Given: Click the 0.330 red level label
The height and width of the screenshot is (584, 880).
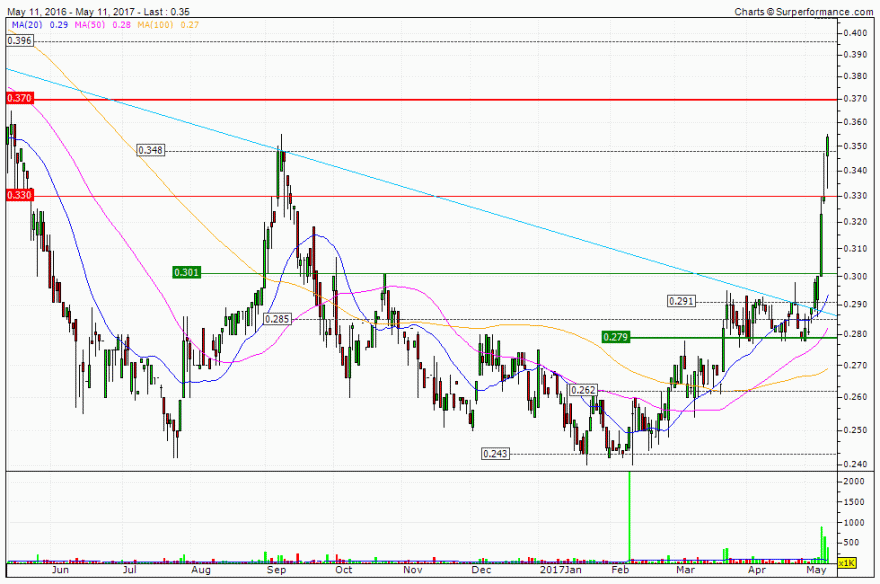Looking at the screenshot, I should [x=20, y=195].
